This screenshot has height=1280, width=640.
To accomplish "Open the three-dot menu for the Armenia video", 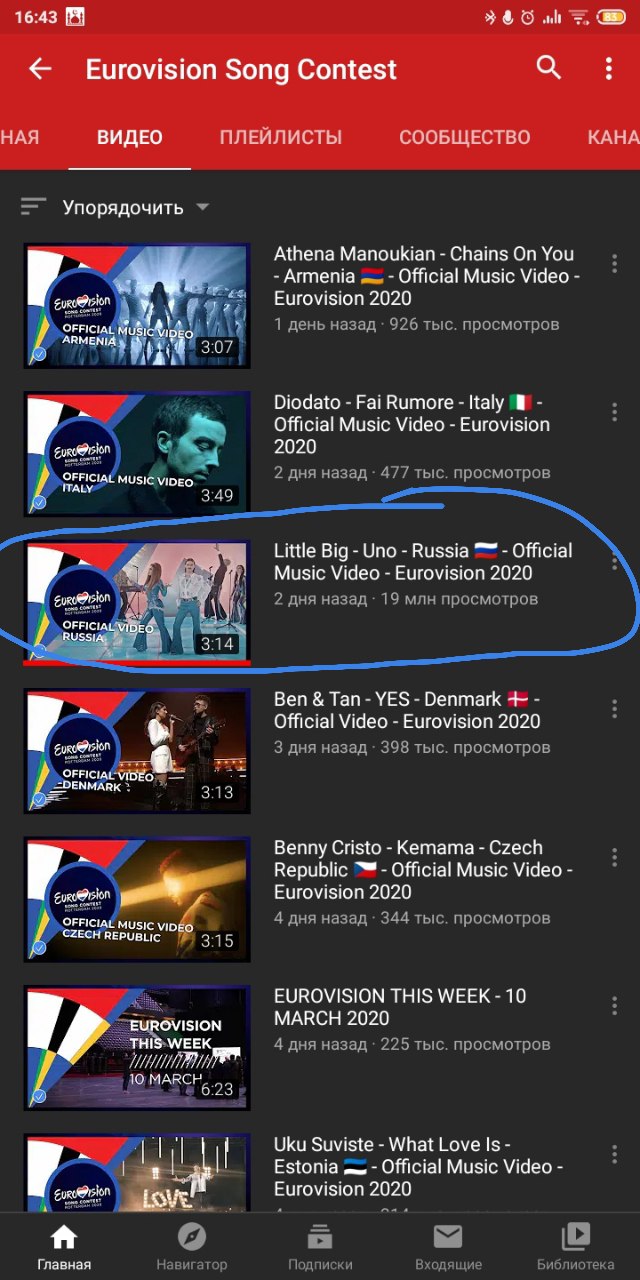I will pyautogui.click(x=614, y=265).
